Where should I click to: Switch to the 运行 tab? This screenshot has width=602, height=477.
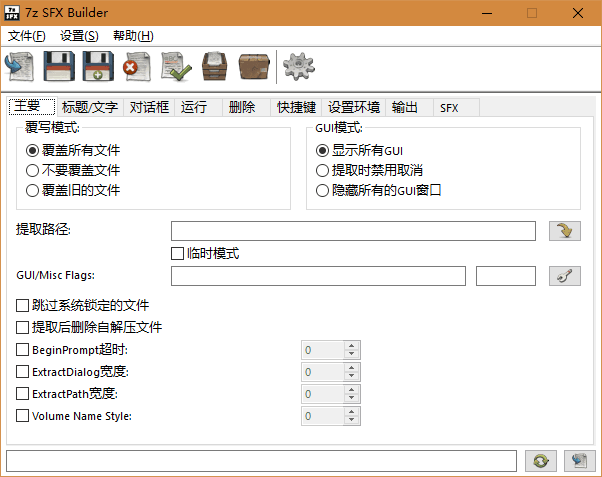click(198, 108)
